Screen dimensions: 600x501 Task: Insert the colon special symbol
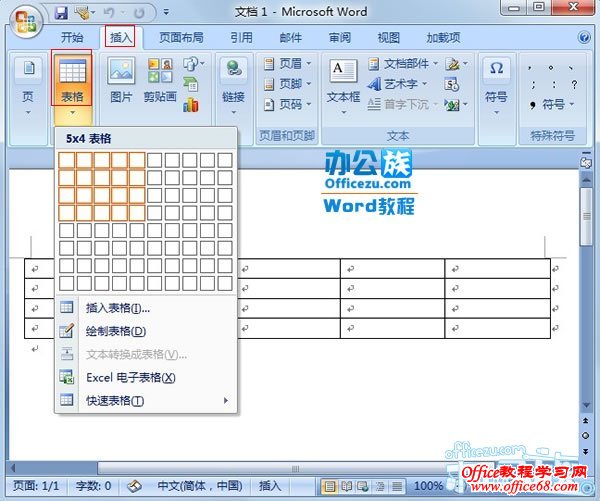coord(554,85)
